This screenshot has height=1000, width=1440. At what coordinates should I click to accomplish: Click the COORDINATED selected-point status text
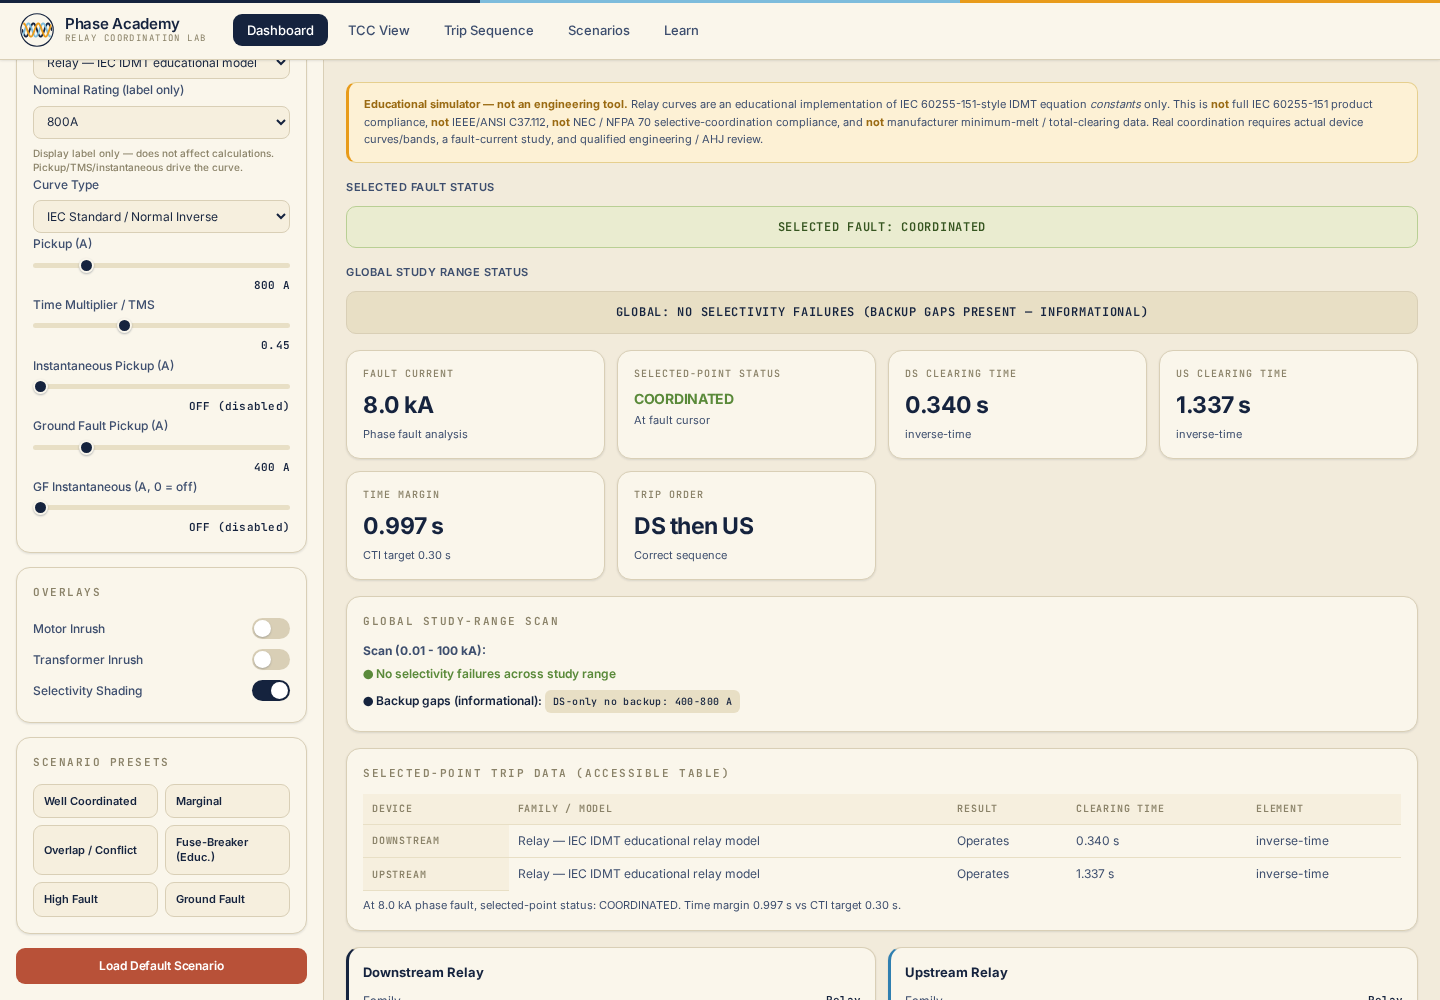tap(684, 399)
